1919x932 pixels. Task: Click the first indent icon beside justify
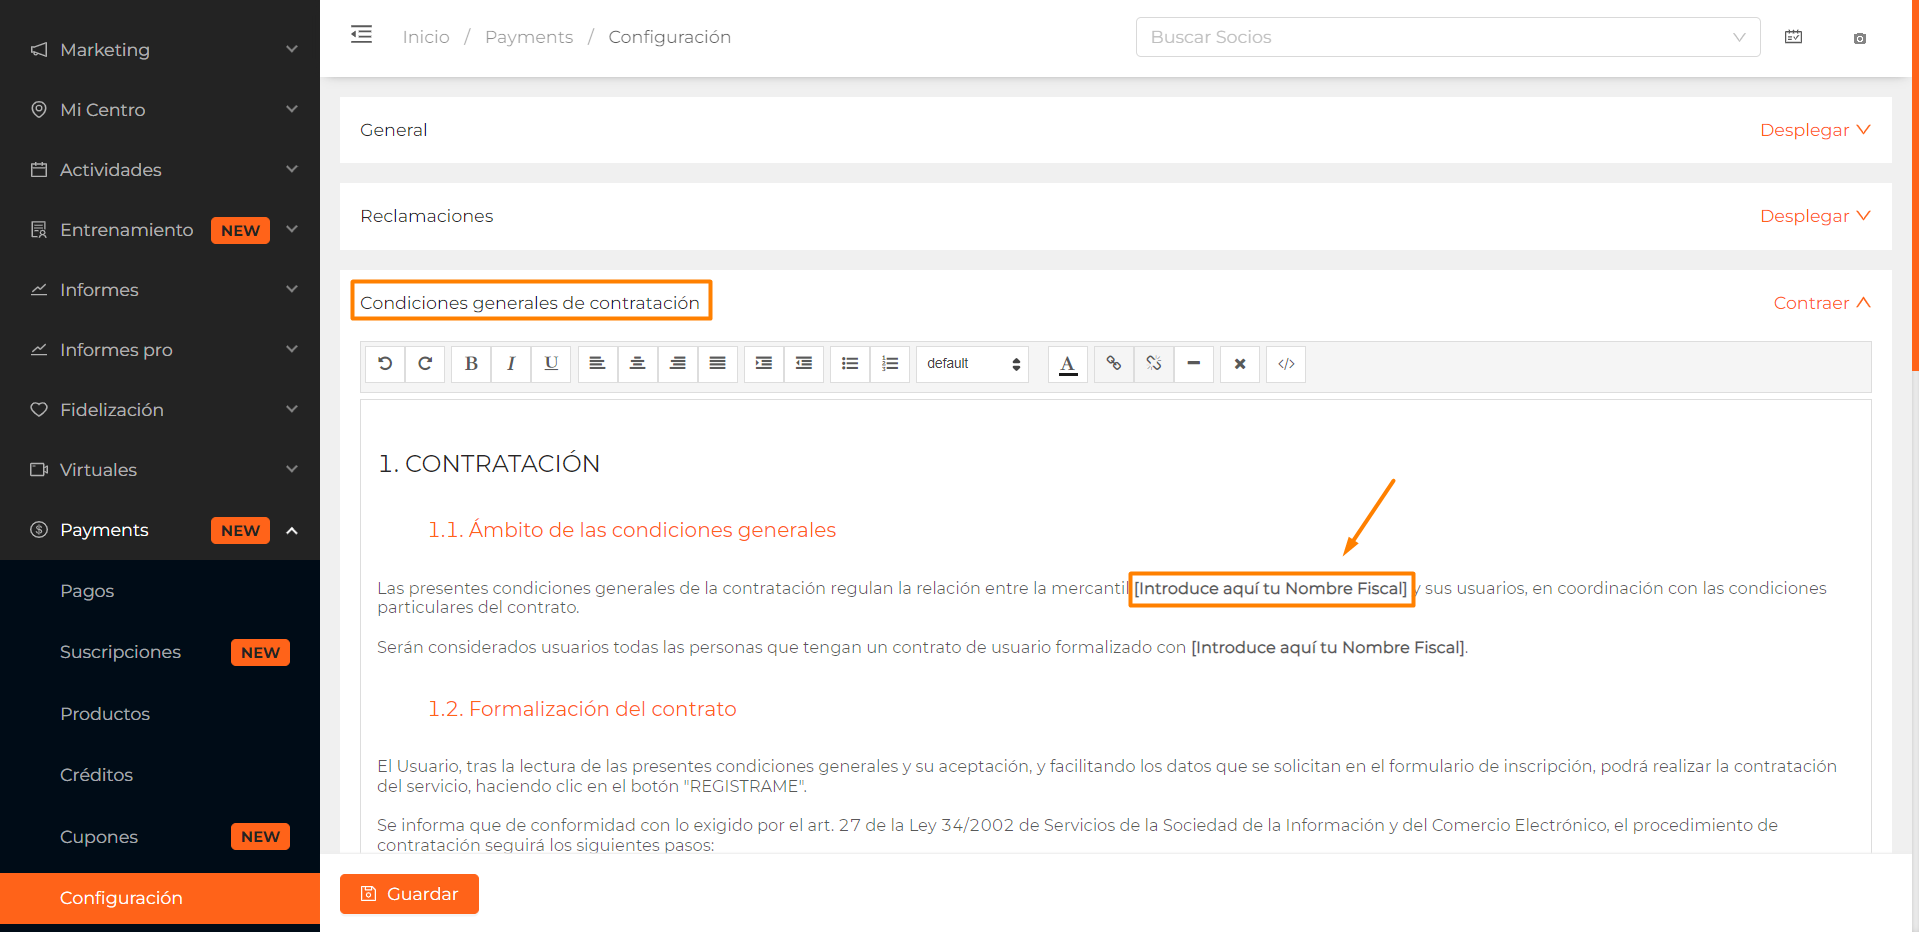point(763,364)
